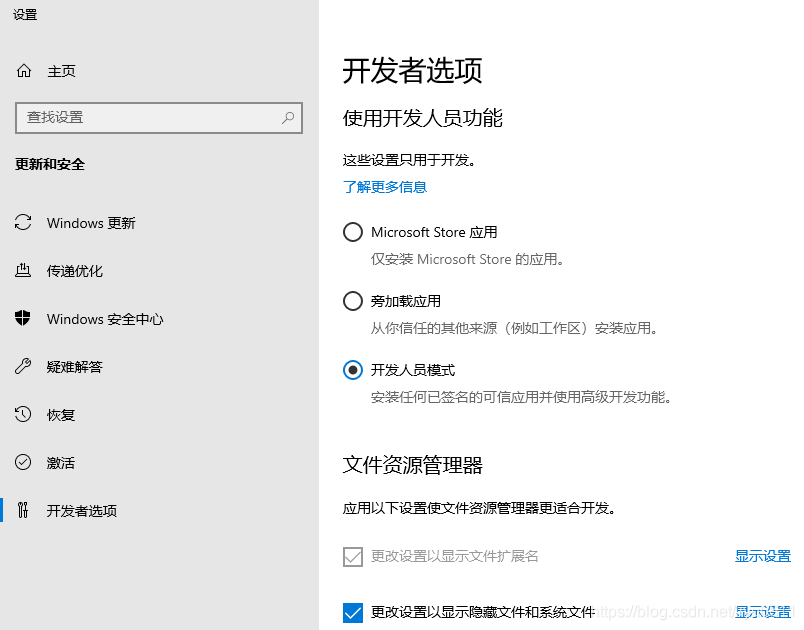Image resolution: width=804 pixels, height=630 pixels.
Task: Select the Windows 更新 refresh icon
Action: (x=22, y=223)
